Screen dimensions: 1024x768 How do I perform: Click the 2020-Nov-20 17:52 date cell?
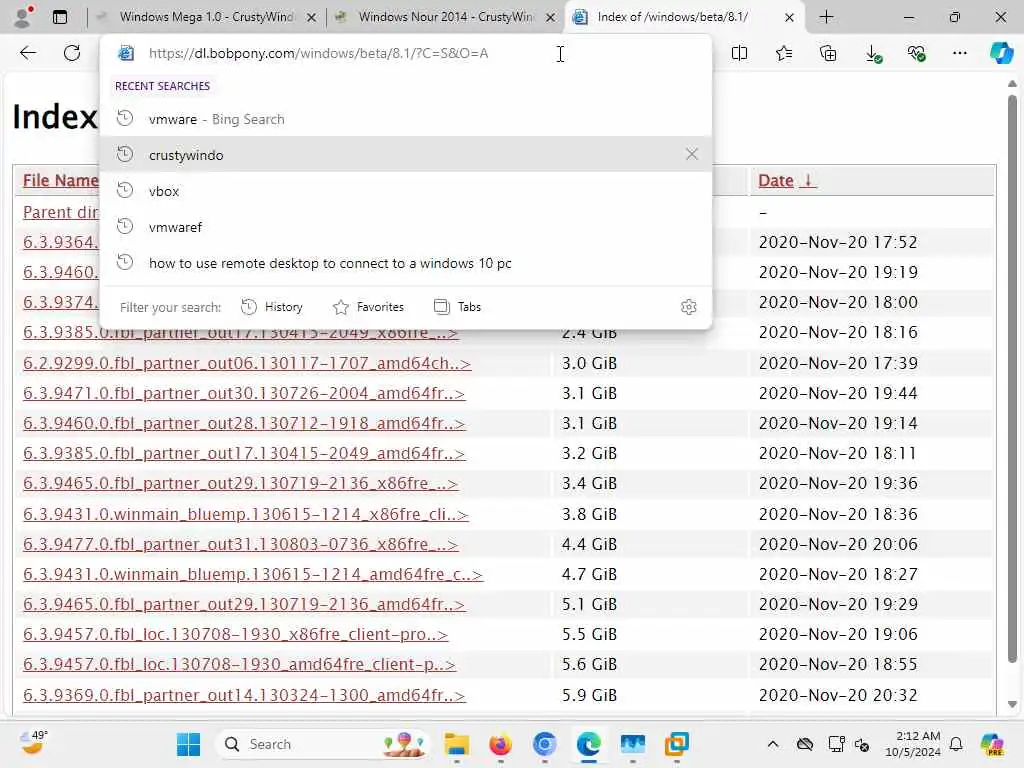[x=838, y=242]
